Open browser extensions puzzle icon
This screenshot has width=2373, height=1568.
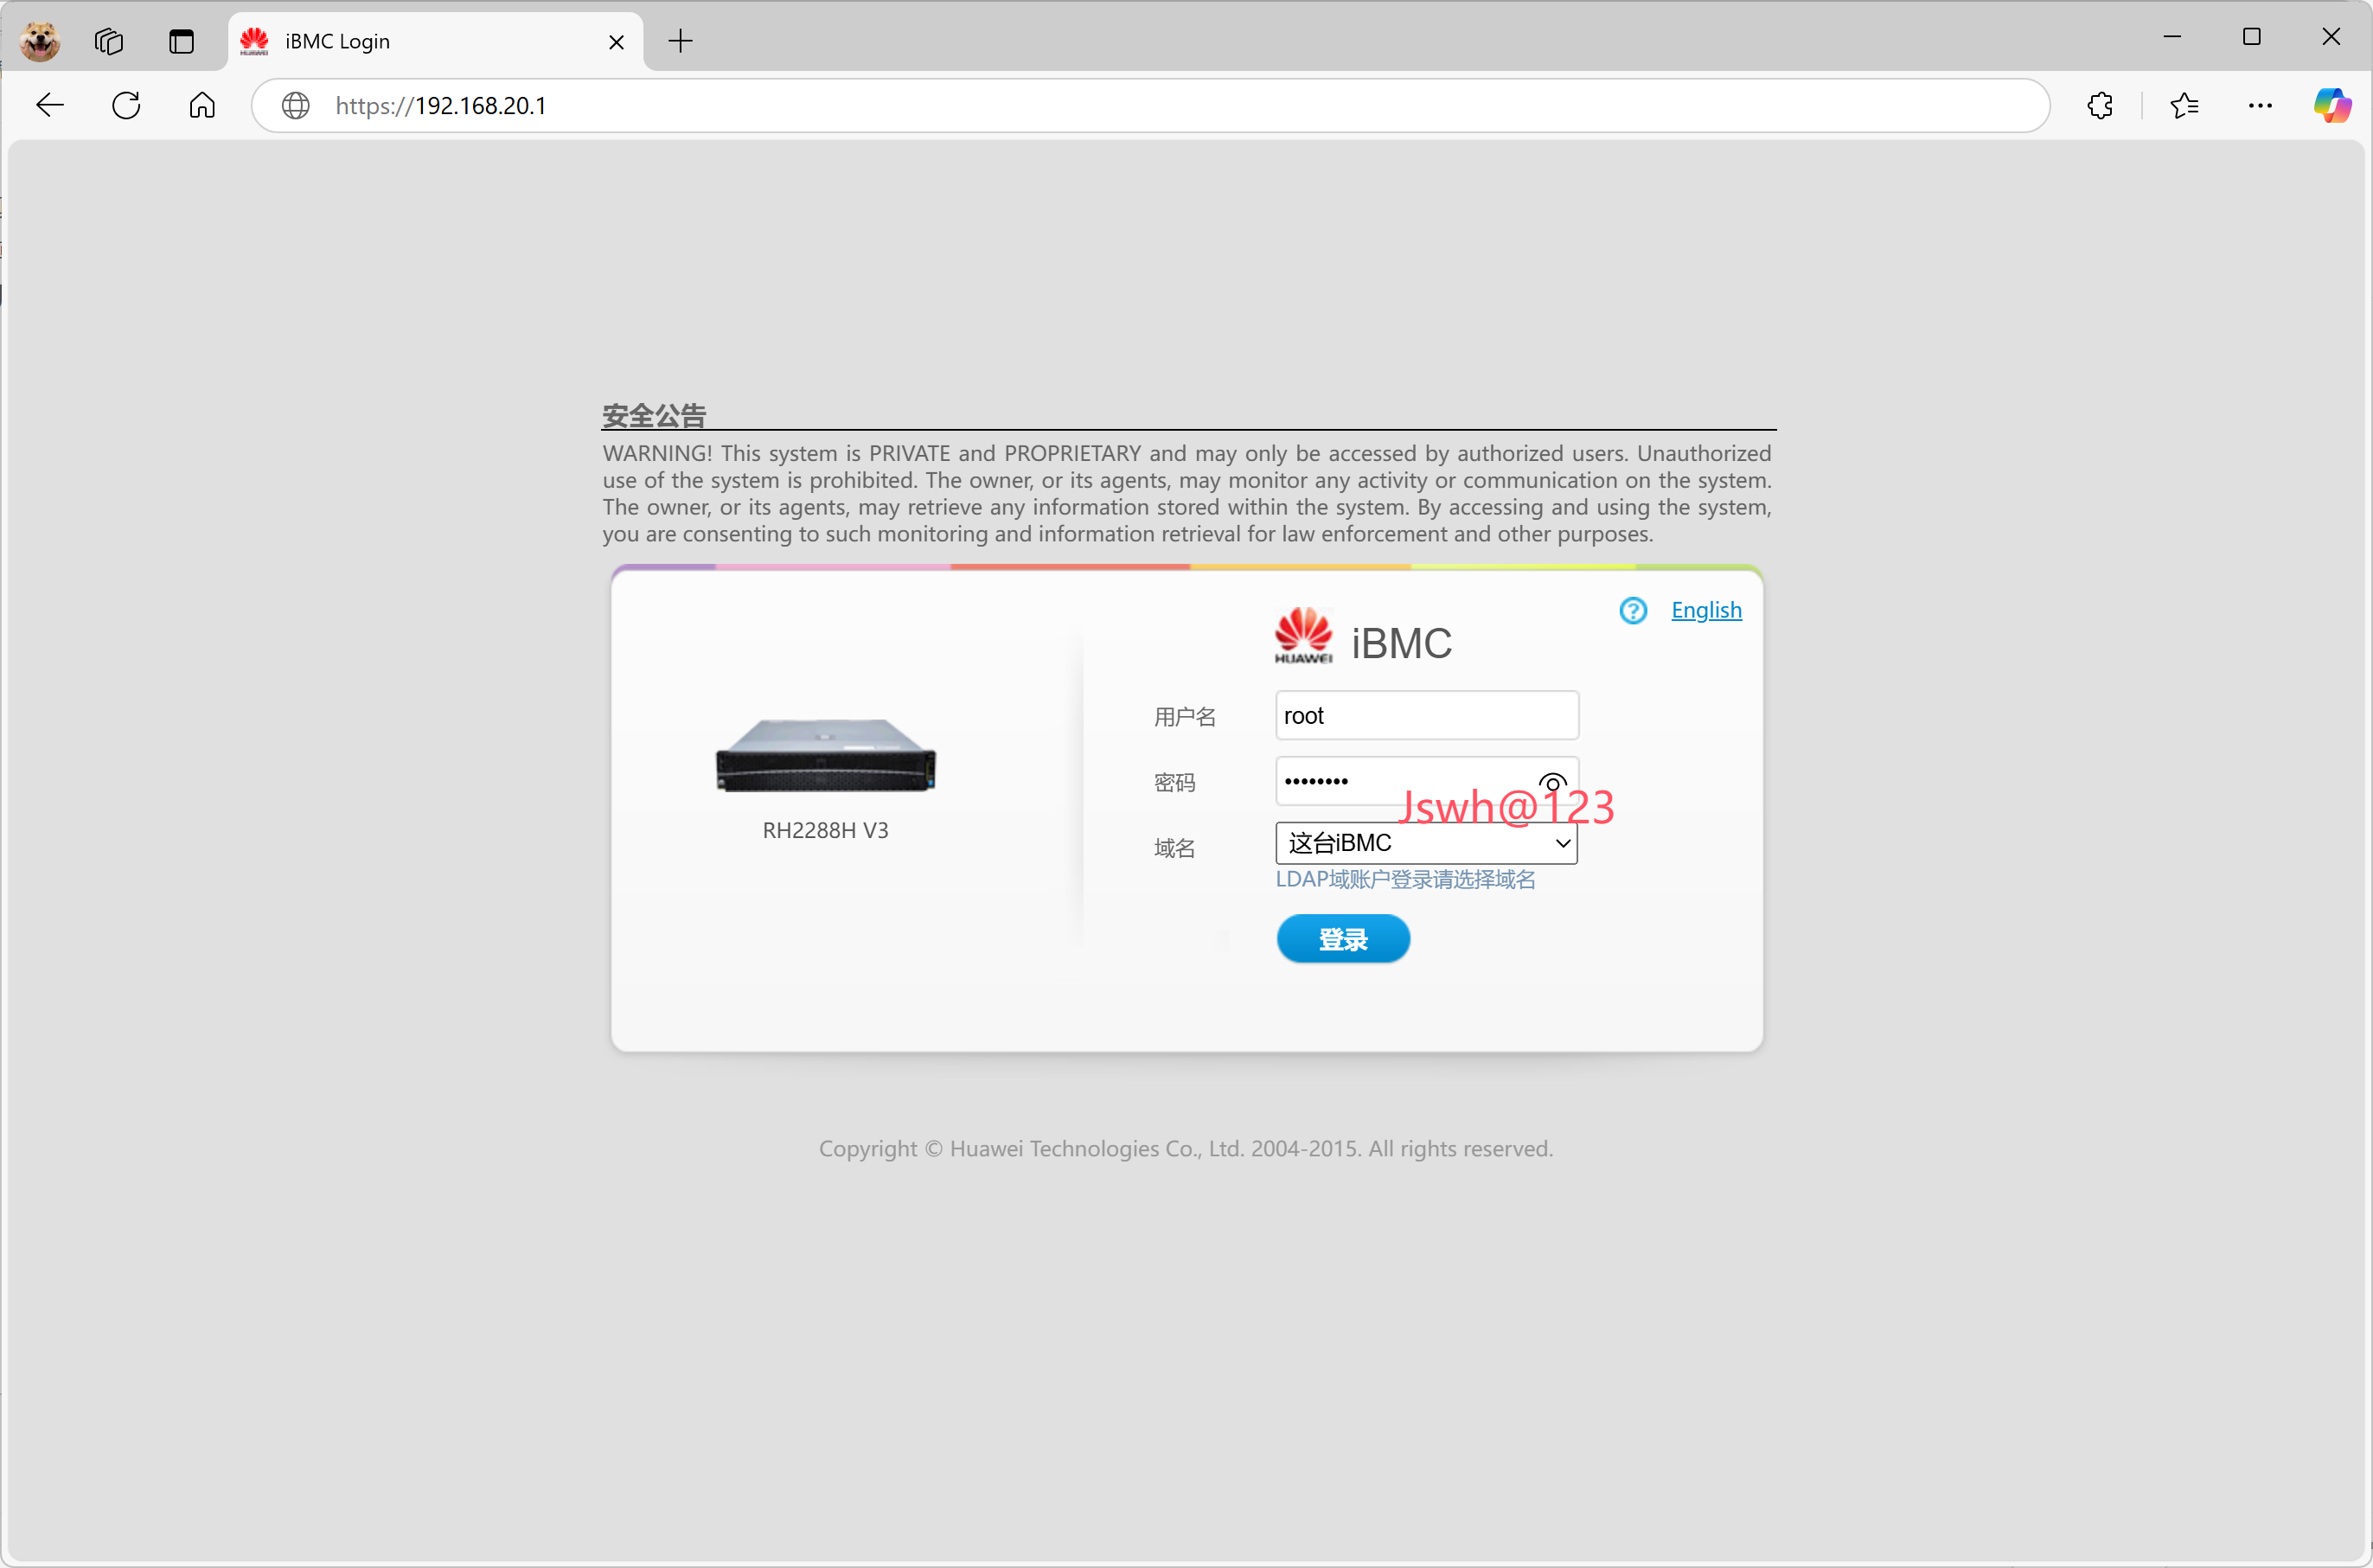point(2100,105)
